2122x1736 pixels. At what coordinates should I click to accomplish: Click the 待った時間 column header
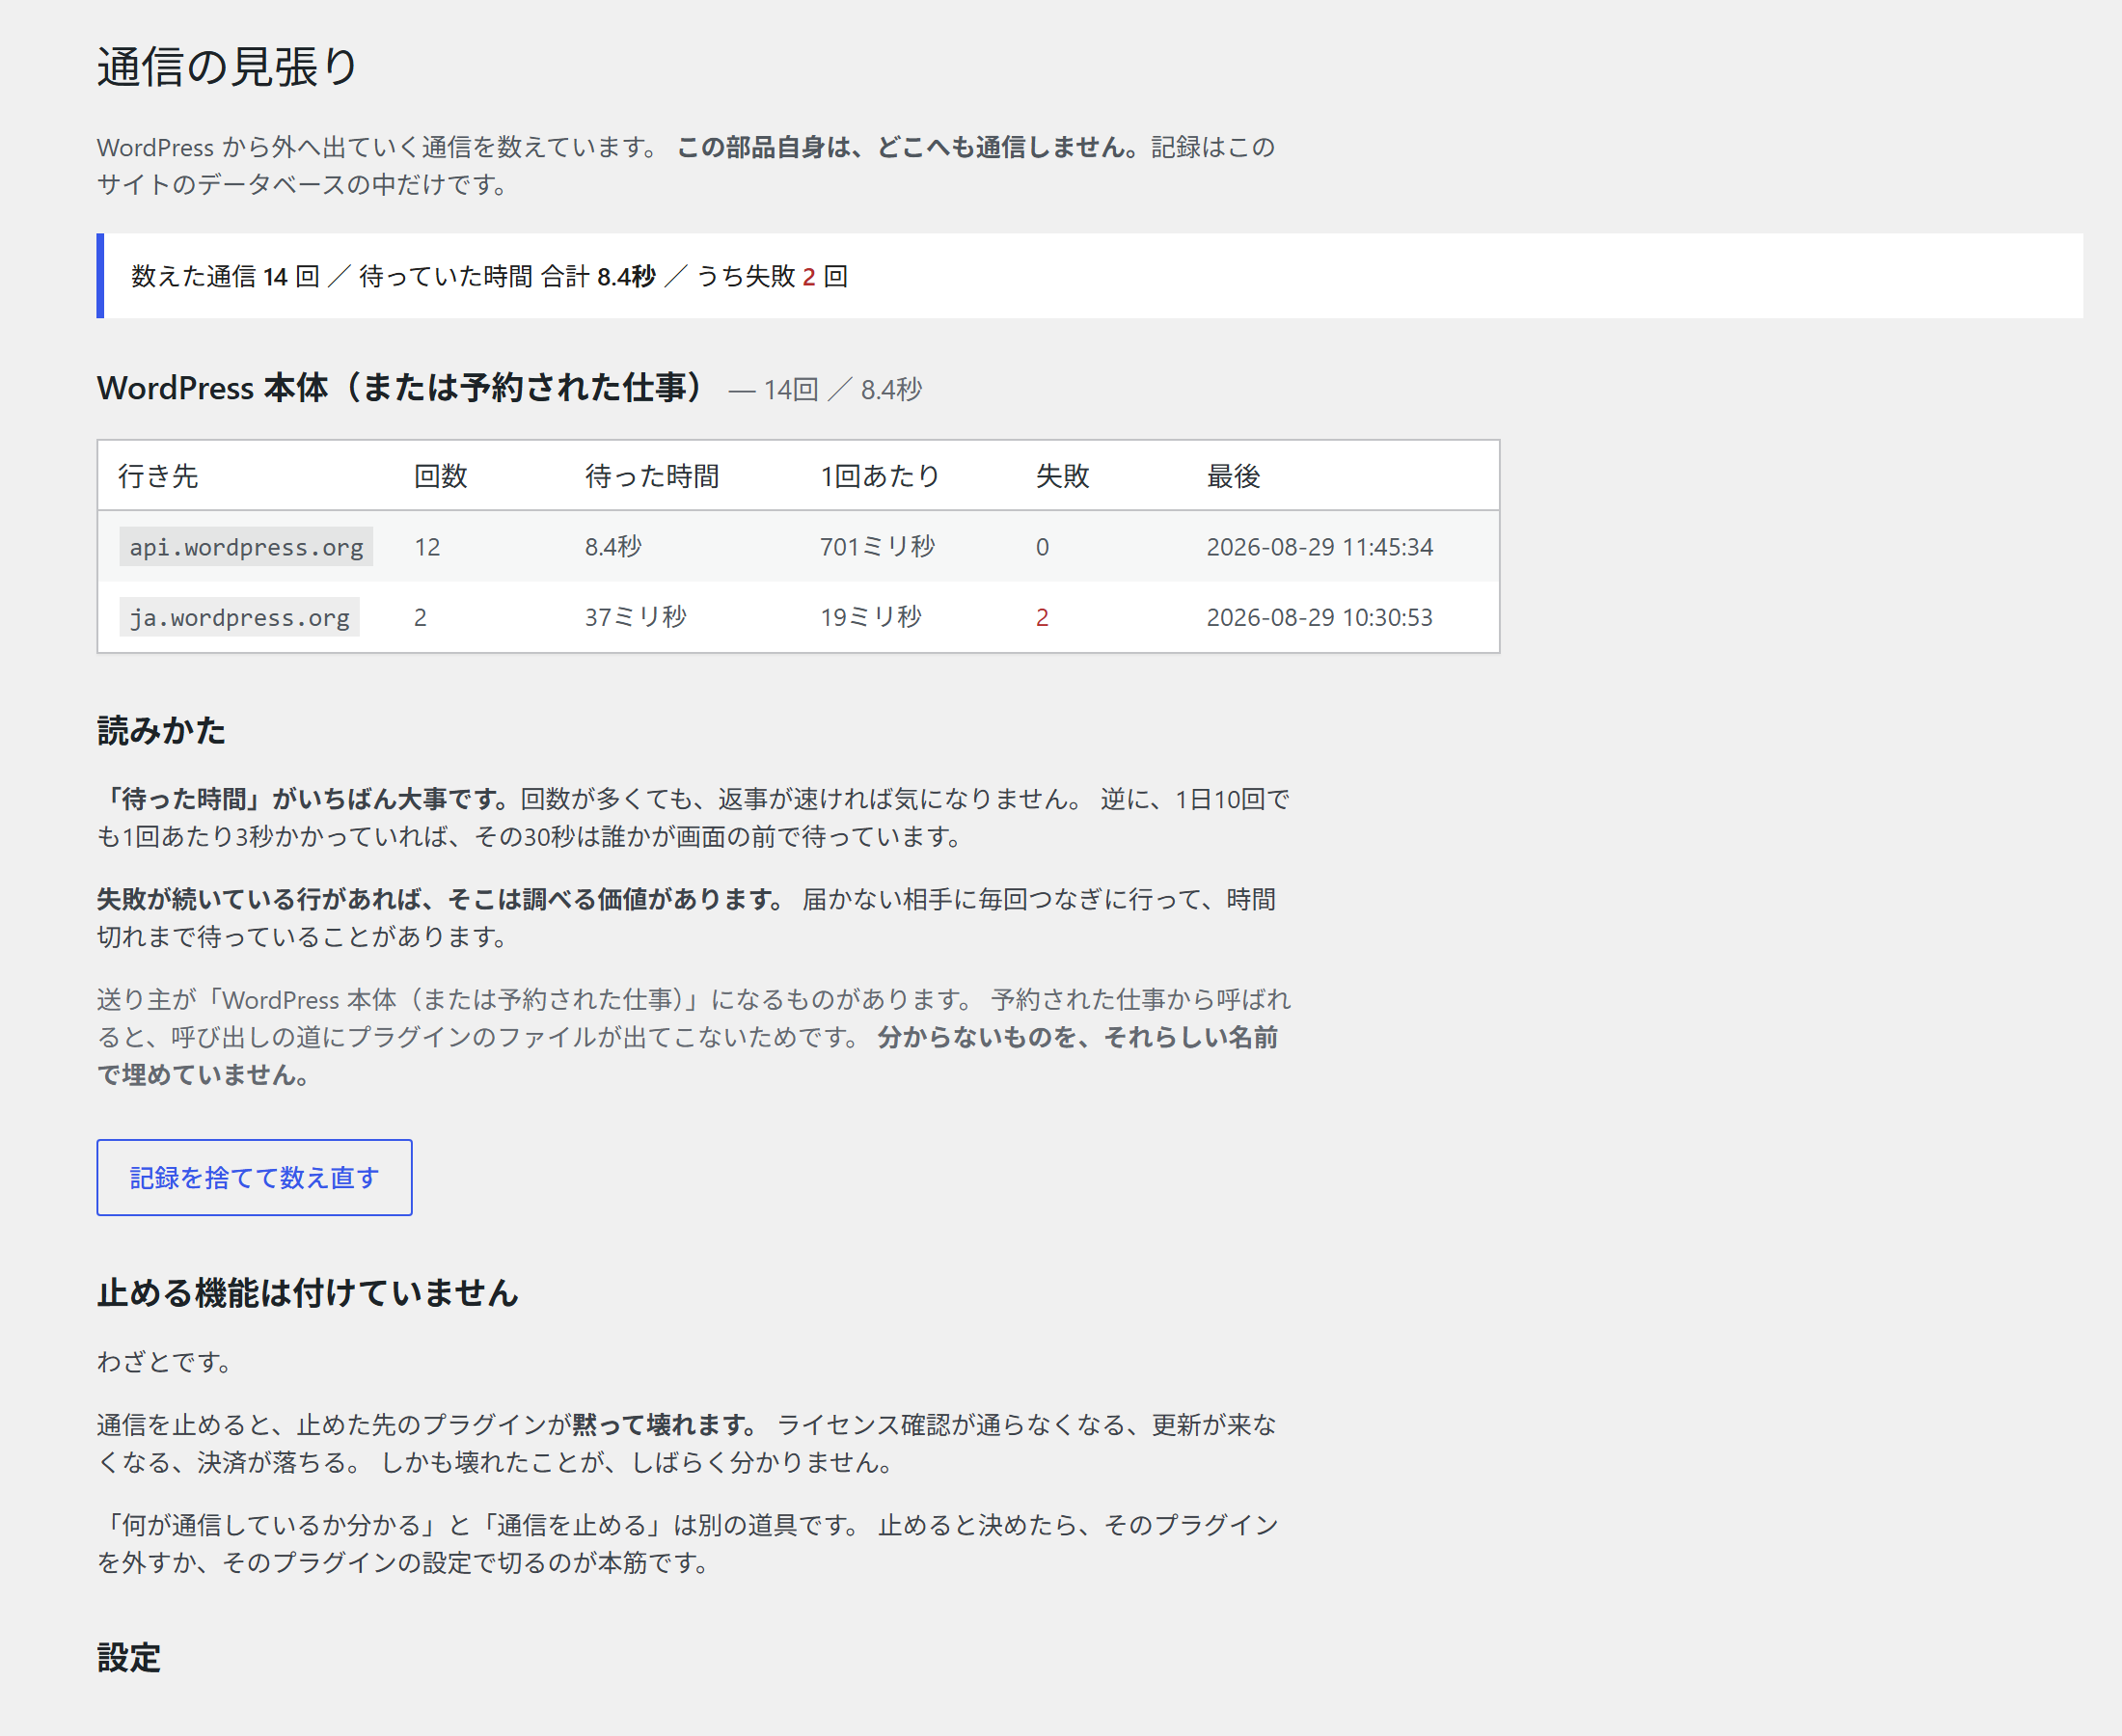point(652,476)
